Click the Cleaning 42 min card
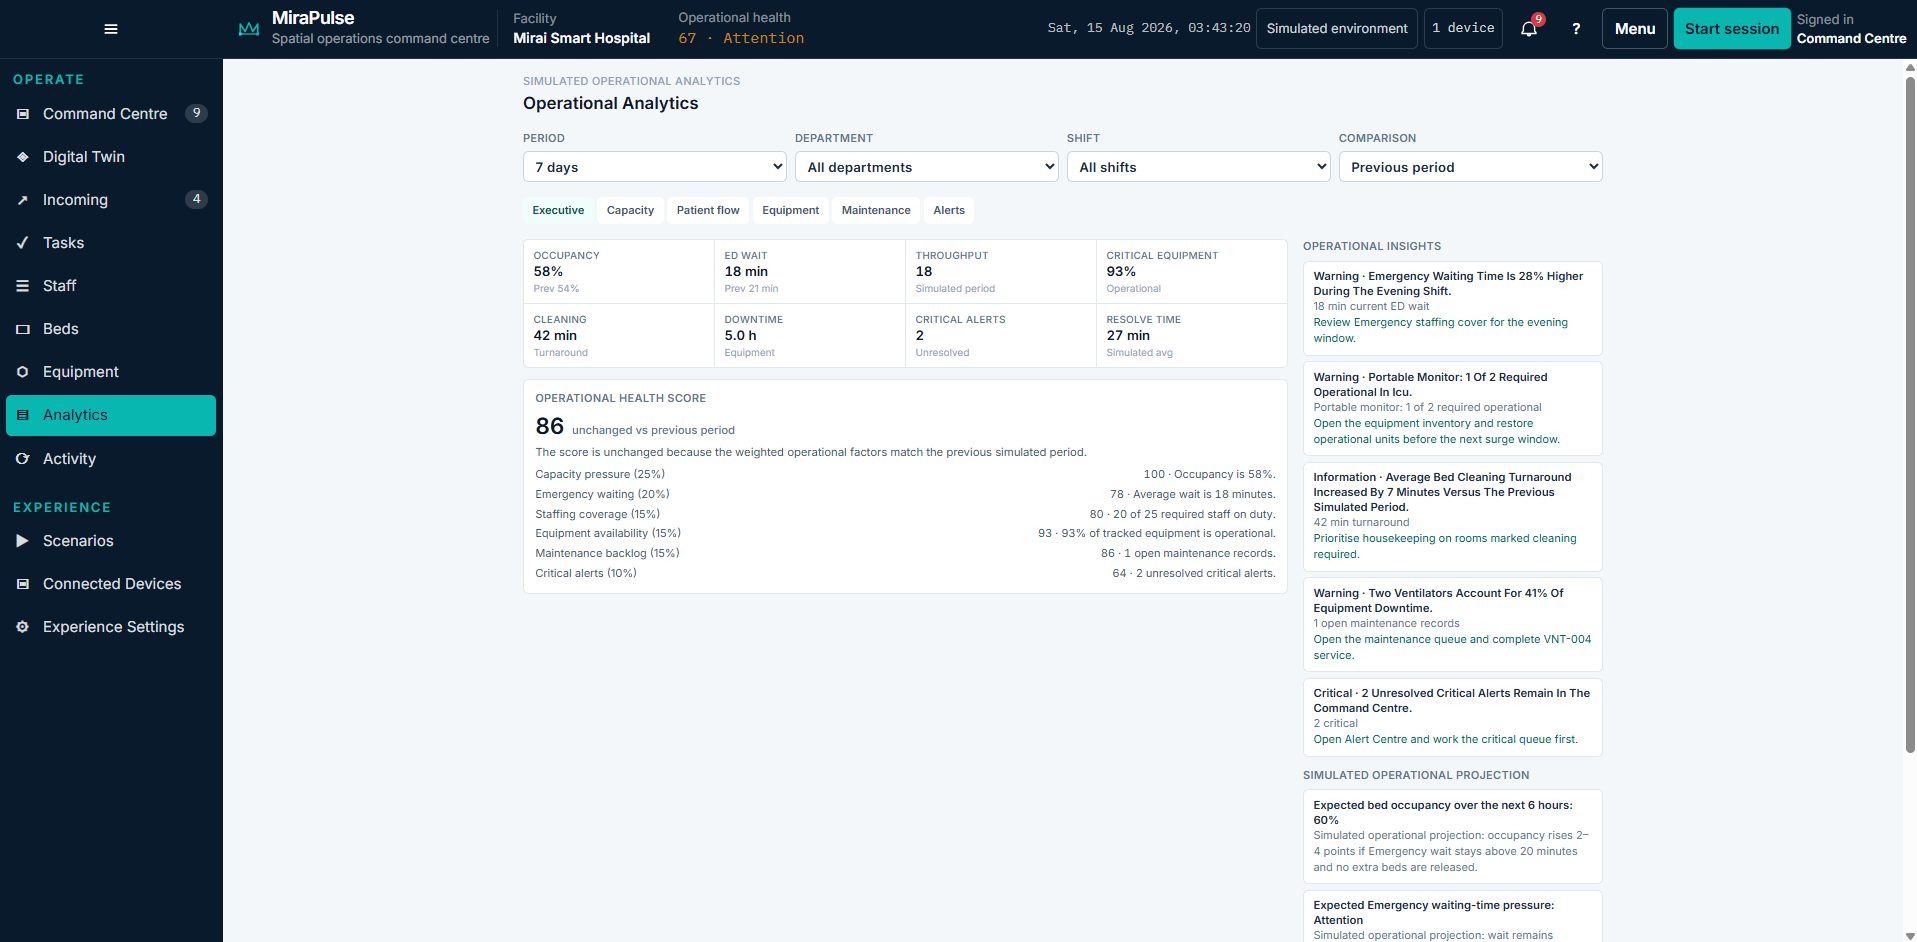The width and height of the screenshot is (1917, 942). pyautogui.click(x=618, y=336)
